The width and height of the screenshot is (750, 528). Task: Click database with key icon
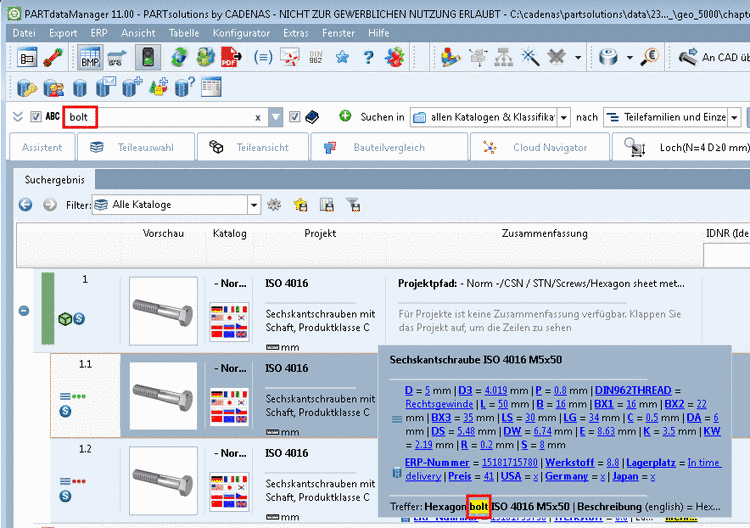pyautogui.click(x=27, y=88)
